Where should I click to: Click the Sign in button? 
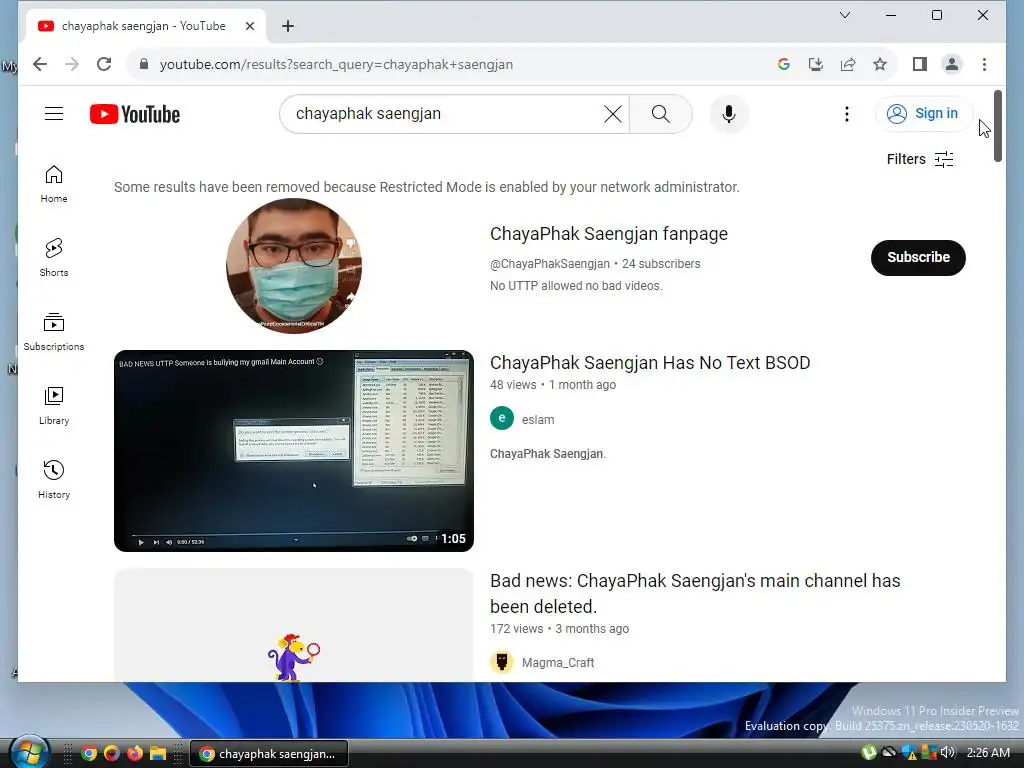tap(923, 114)
